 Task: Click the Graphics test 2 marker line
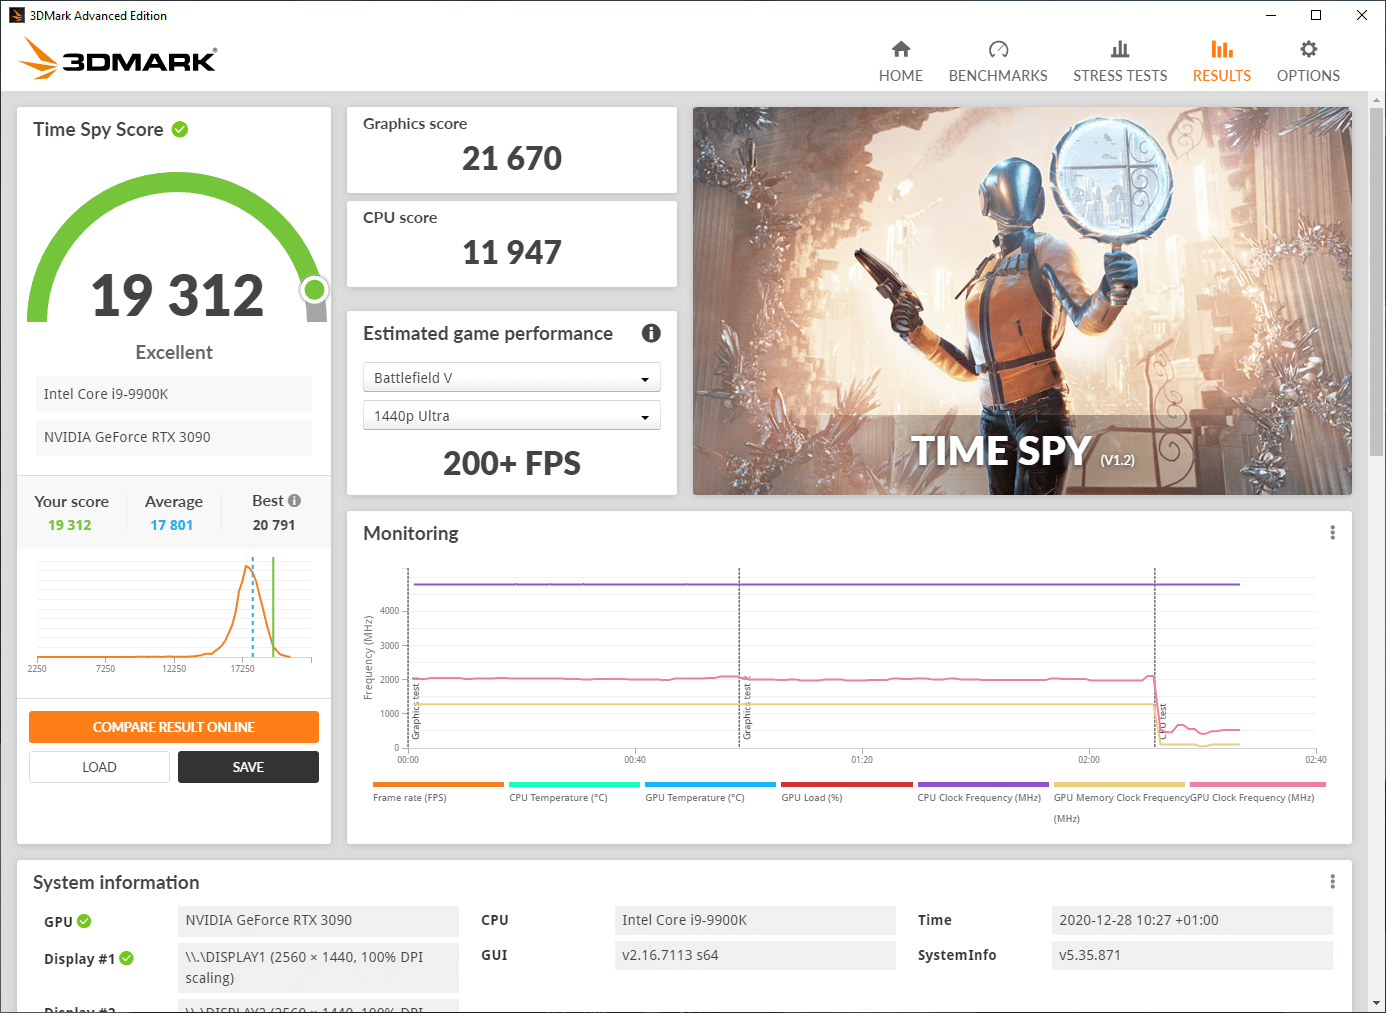pyautogui.click(x=739, y=658)
